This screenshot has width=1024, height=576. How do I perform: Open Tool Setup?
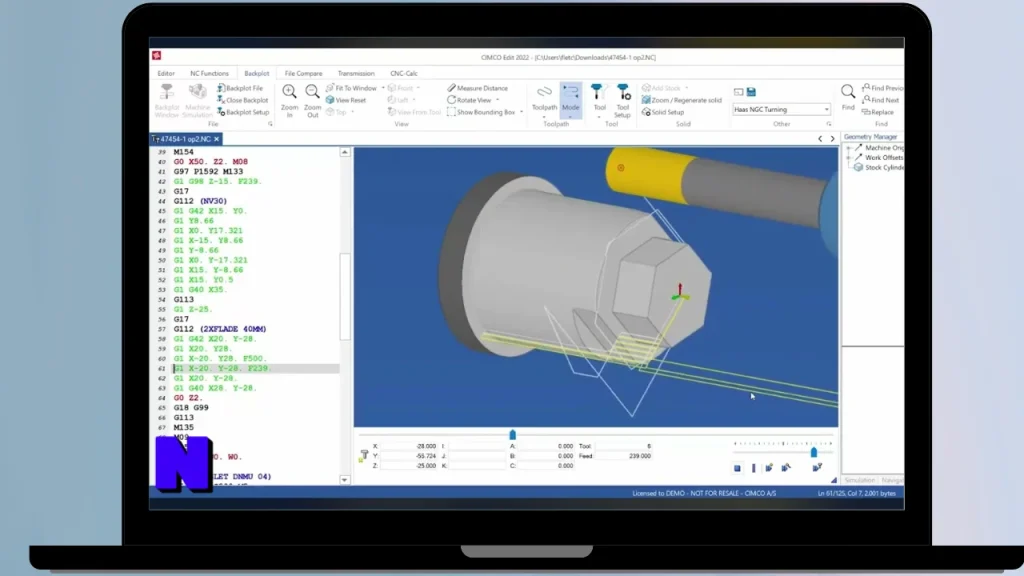pos(622,101)
